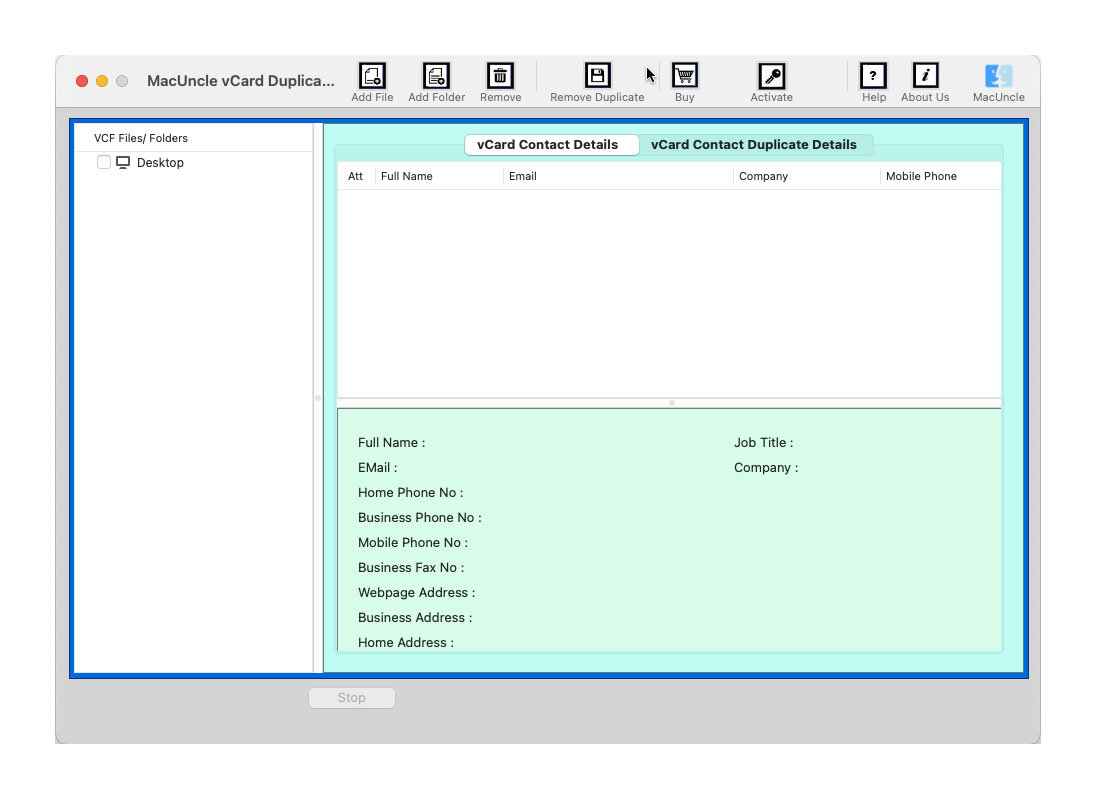Click the Mobile Phone column header
Viewport: 1096px width, 799px height.
921,176
